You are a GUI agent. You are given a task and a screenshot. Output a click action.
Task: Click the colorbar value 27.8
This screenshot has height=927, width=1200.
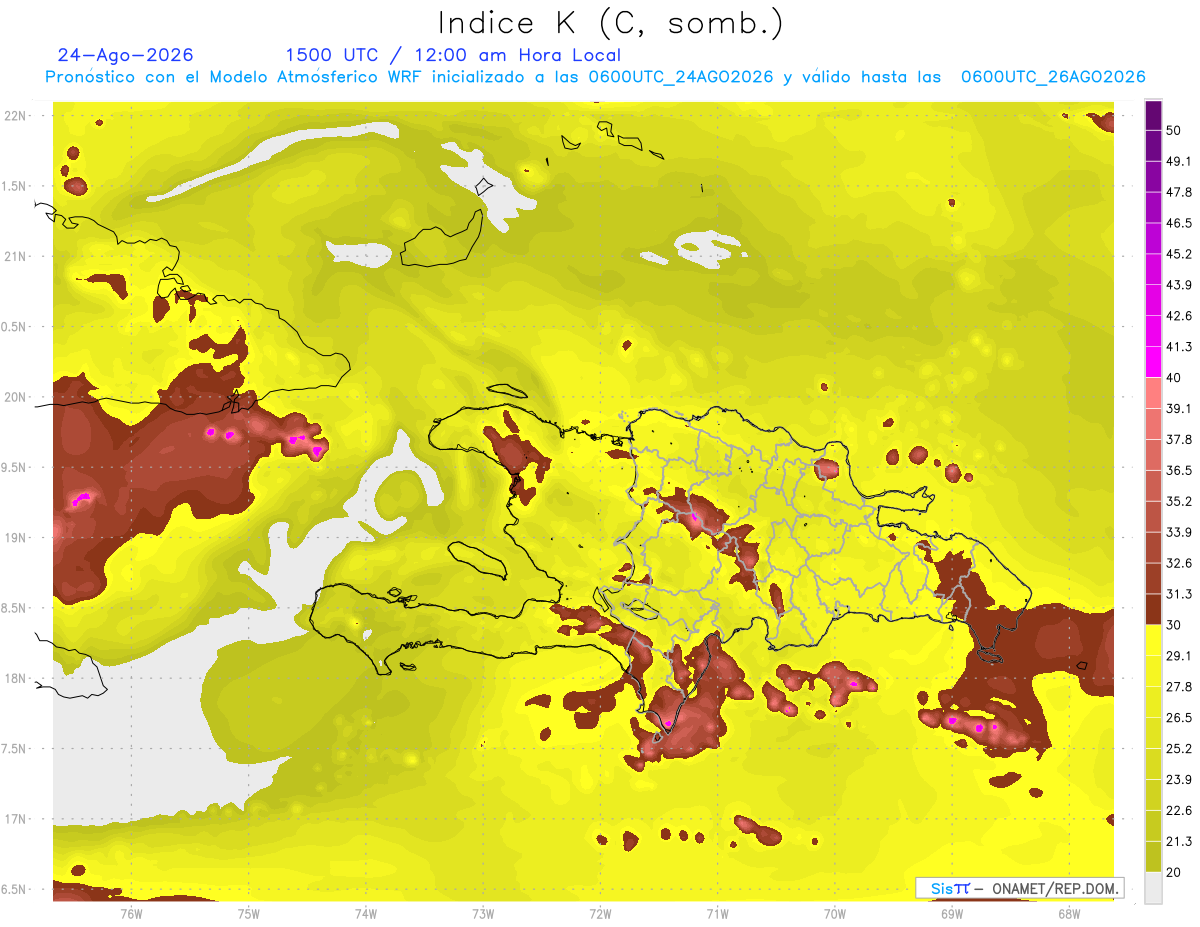tap(1179, 686)
